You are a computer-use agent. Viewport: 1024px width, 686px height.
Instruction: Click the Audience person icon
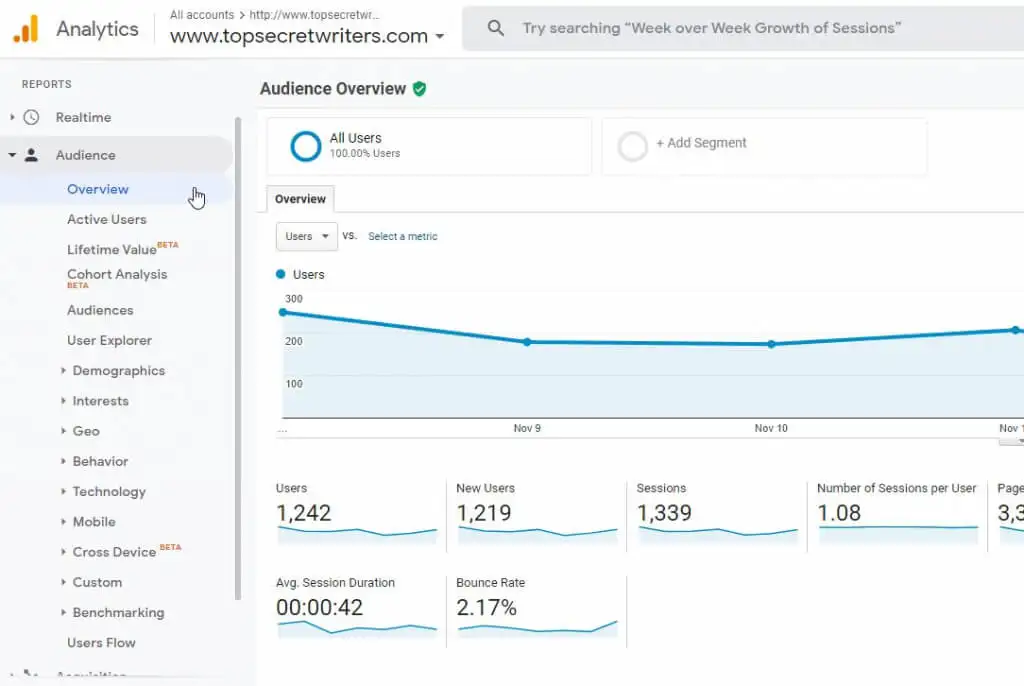31,155
